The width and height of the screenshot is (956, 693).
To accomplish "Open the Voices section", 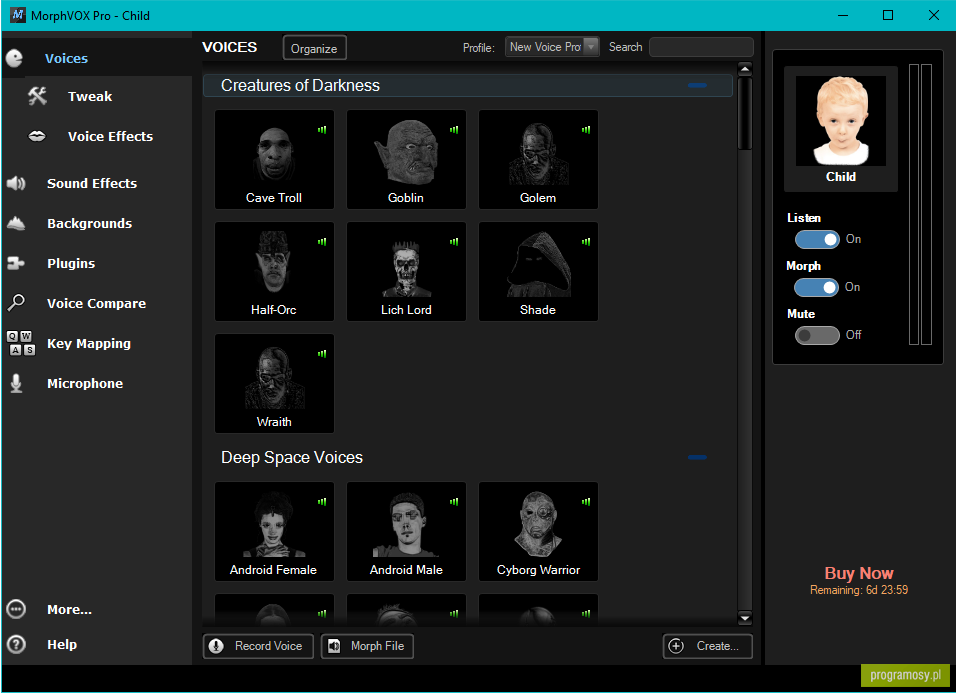I will (x=66, y=59).
